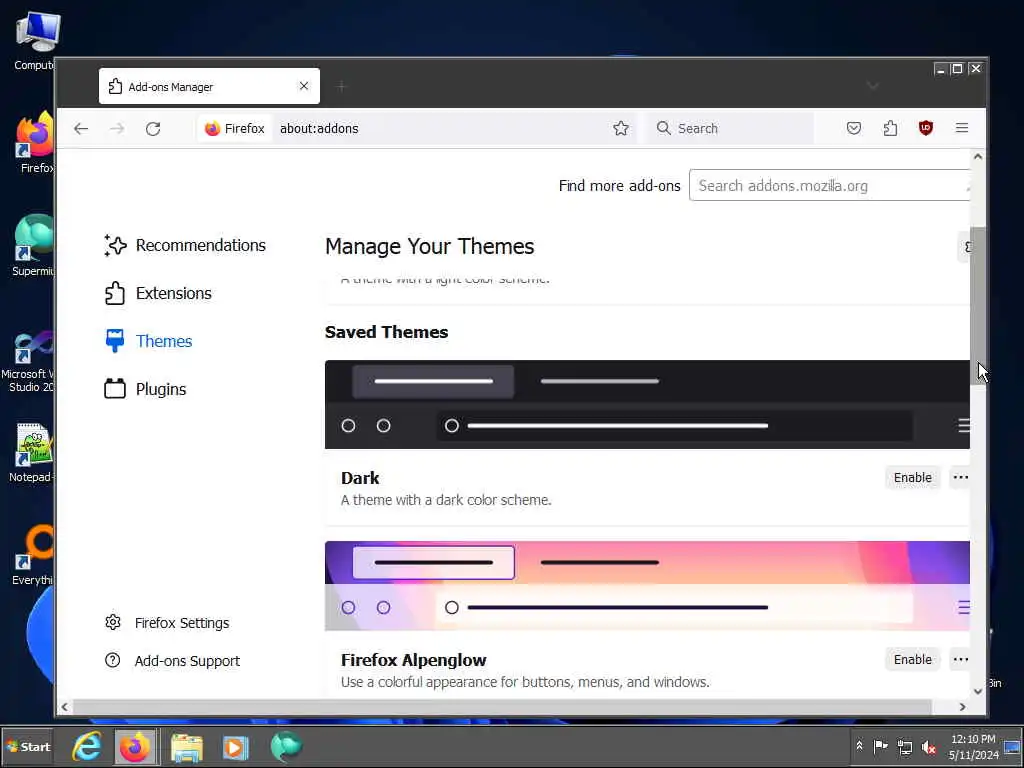Launch Internet Explorer from taskbar
Image resolution: width=1024 pixels, height=768 pixels.
86,746
